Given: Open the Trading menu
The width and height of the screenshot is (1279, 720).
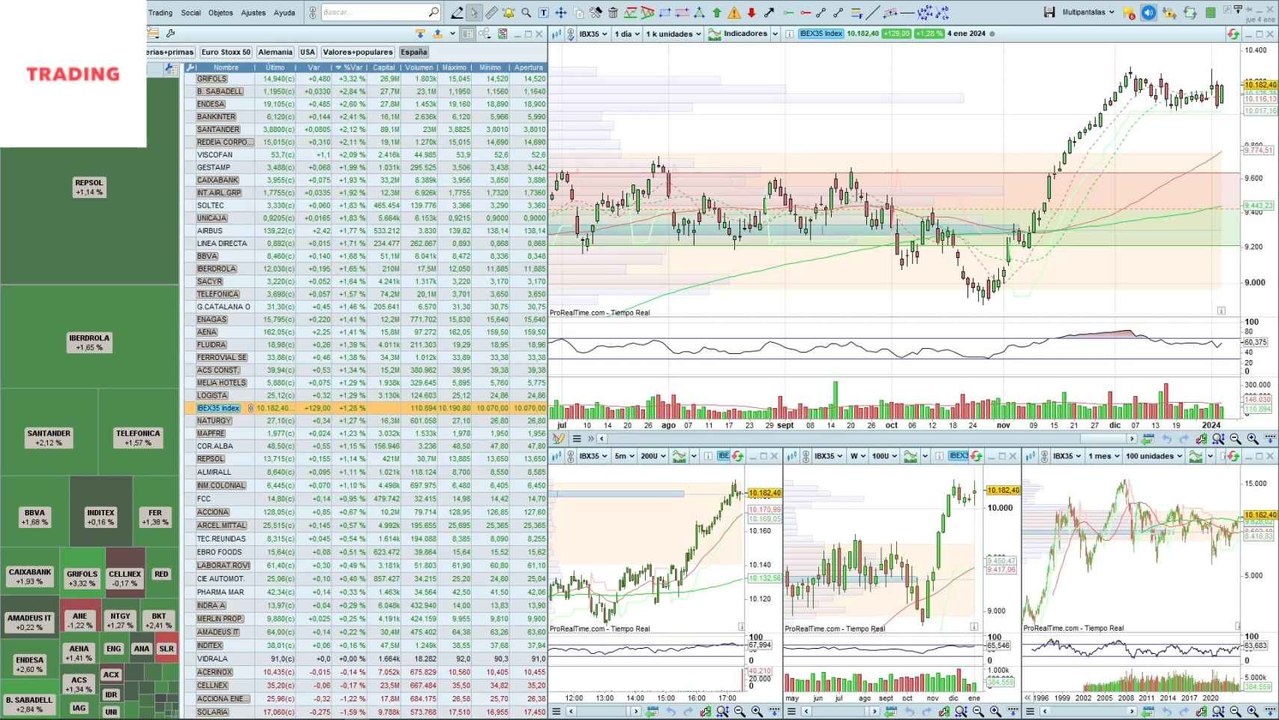Looking at the screenshot, I should click(x=160, y=13).
